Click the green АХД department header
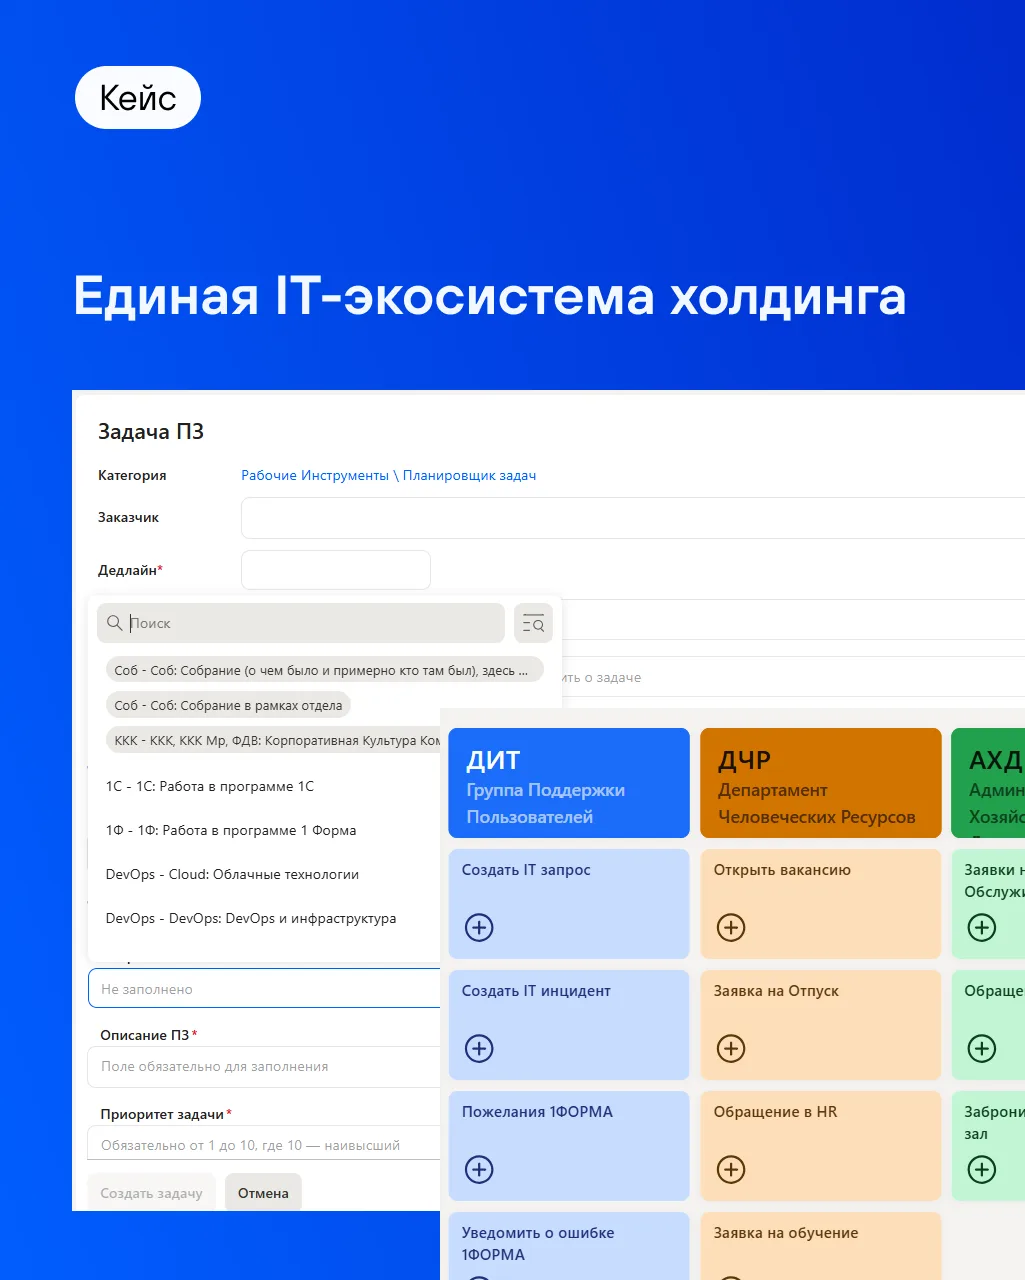1025x1280 pixels. pos(988,783)
